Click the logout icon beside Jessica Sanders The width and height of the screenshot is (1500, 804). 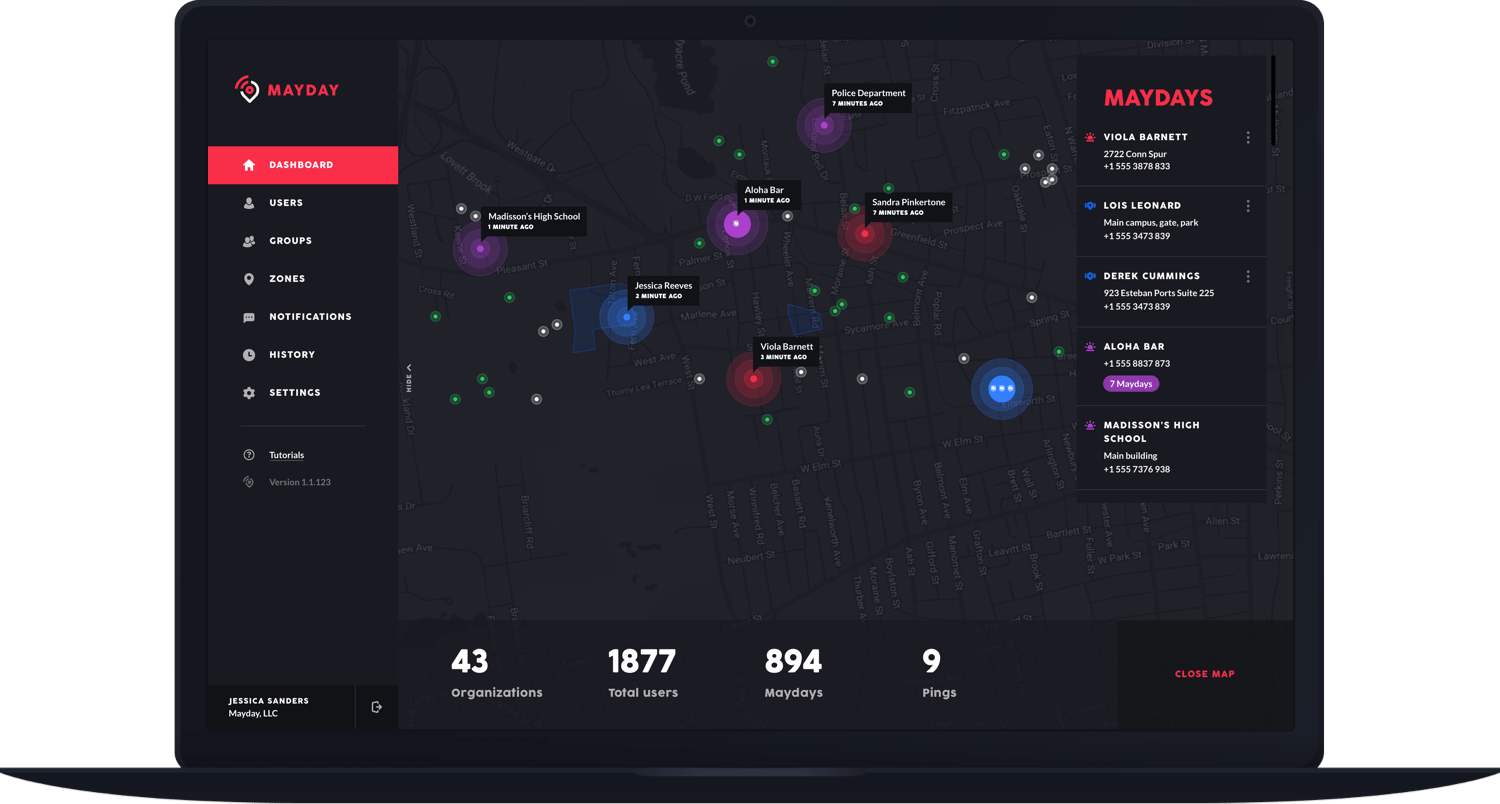point(376,707)
